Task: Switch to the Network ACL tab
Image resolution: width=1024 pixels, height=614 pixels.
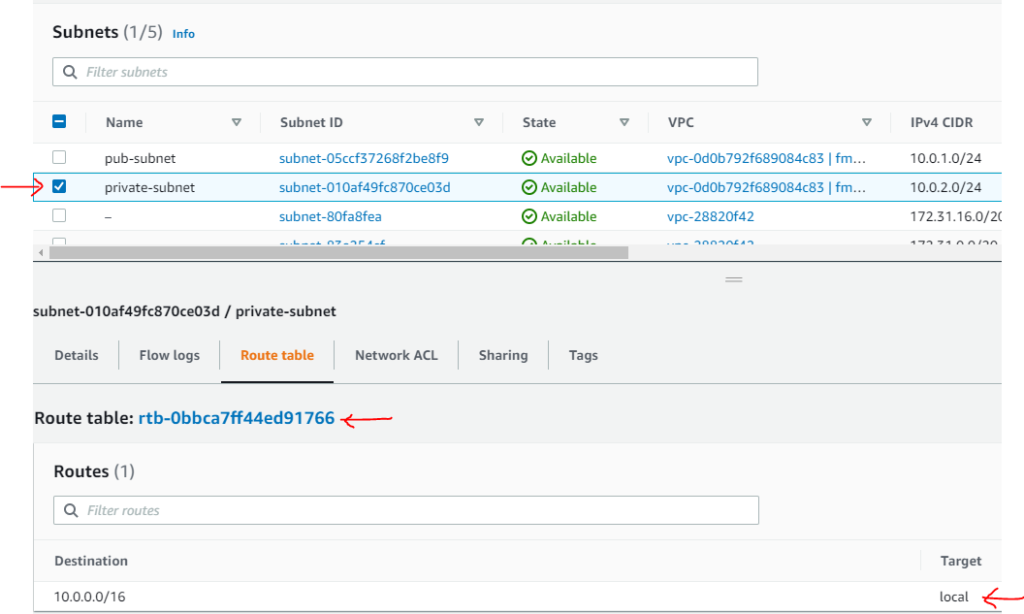Action: tap(396, 355)
